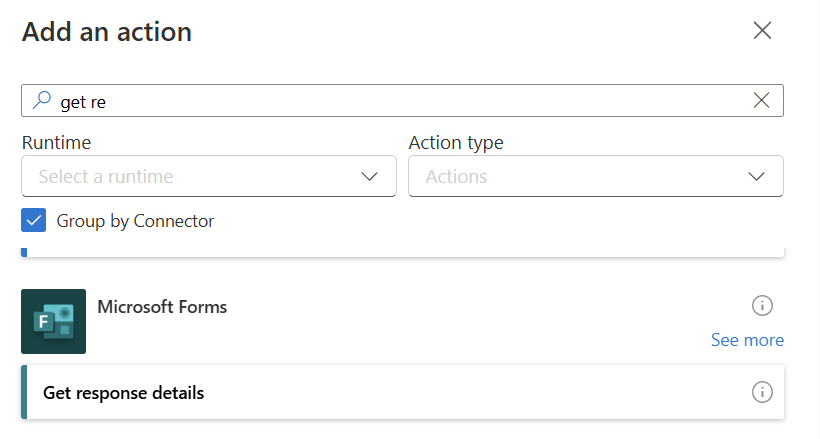Viewport: 820px width, 439px height.
Task: Click the partially hidden card above Microsoft Forms
Action: [400, 251]
